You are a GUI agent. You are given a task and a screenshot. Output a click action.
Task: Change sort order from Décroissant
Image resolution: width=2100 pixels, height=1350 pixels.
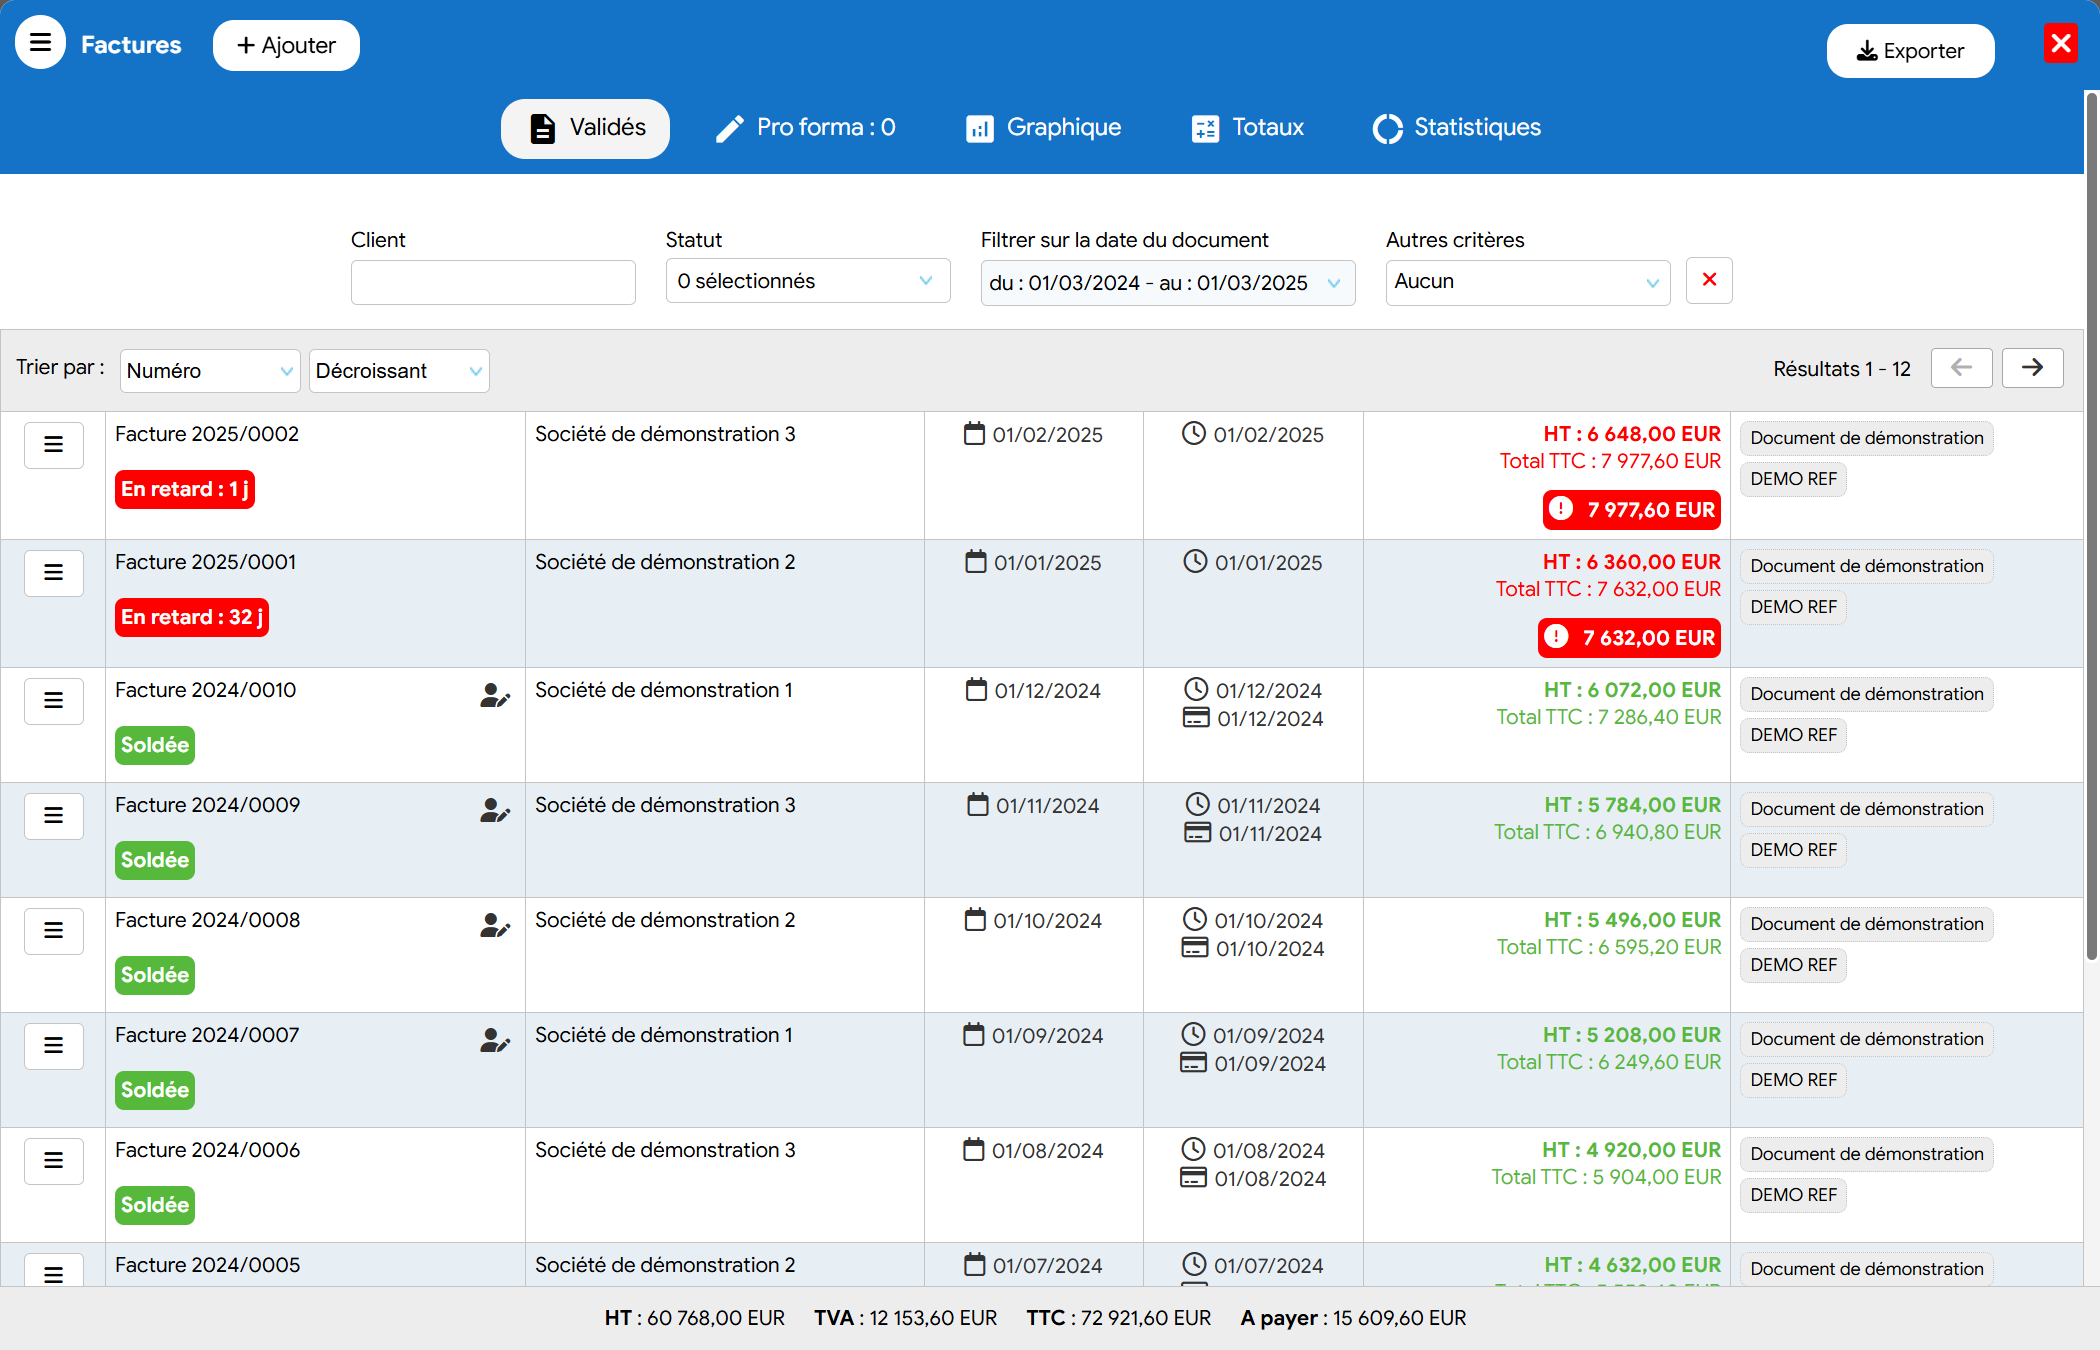(399, 371)
